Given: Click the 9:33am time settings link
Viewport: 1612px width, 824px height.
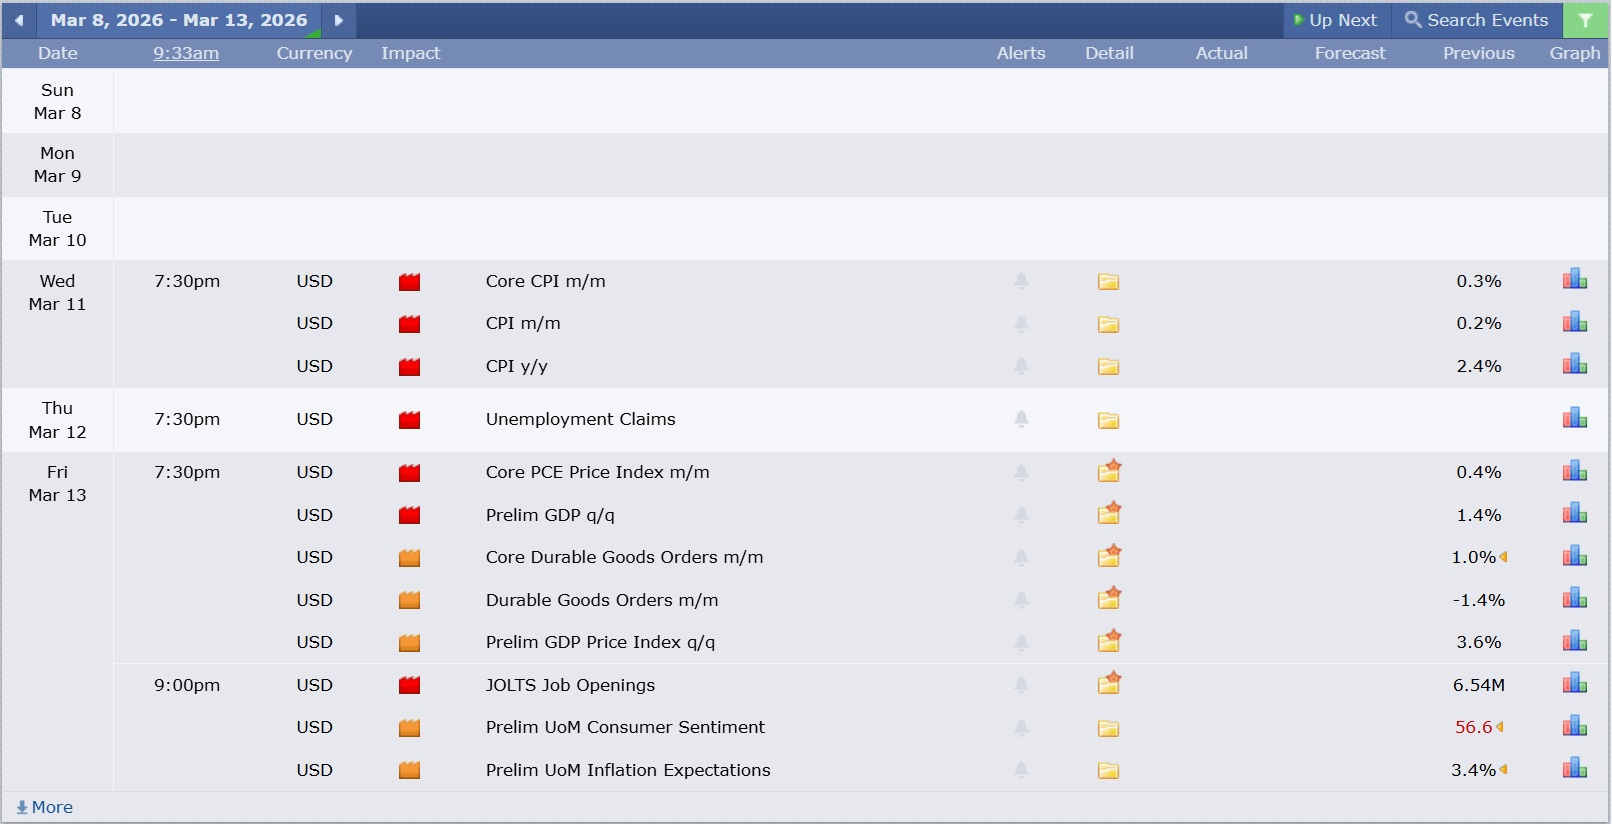Looking at the screenshot, I should 186,53.
